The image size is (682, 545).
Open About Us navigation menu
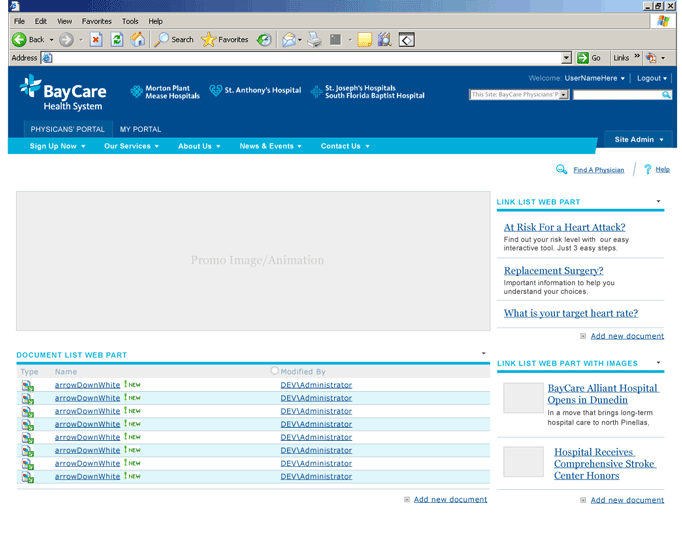pyautogui.click(x=199, y=146)
